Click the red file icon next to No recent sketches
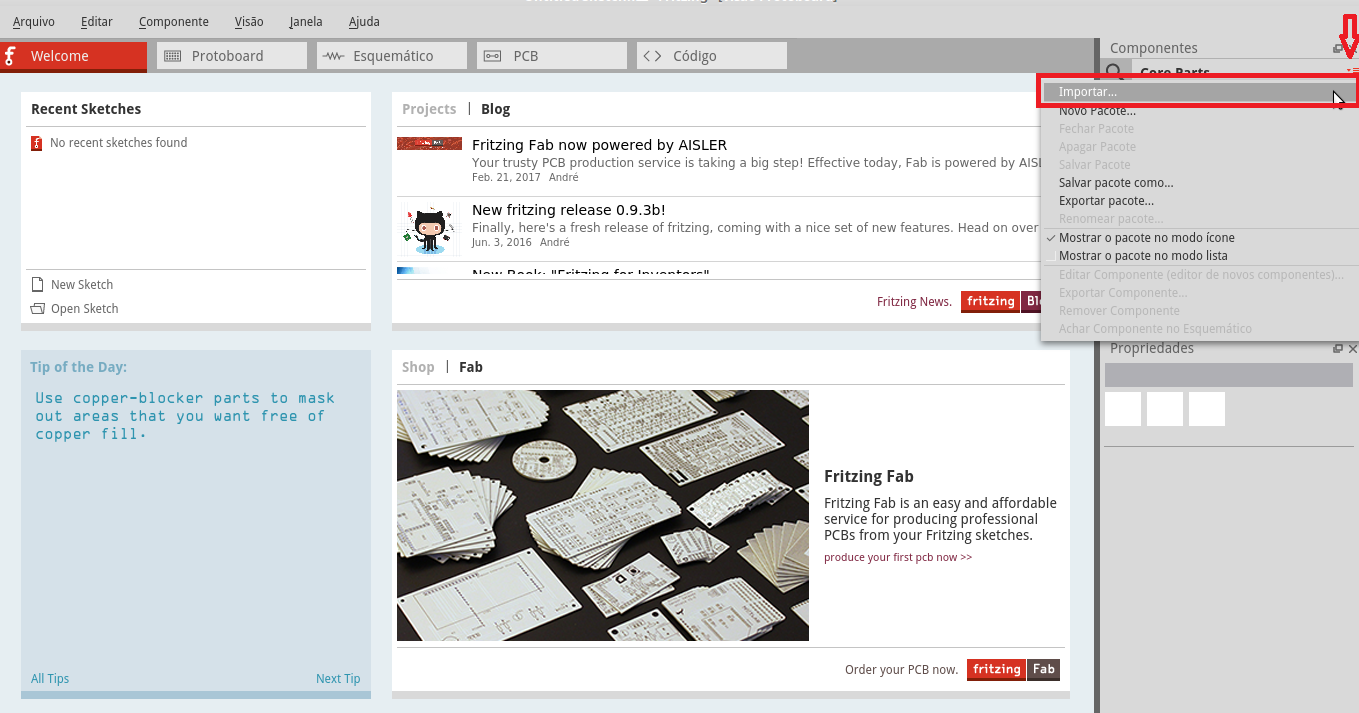 pyautogui.click(x=37, y=143)
